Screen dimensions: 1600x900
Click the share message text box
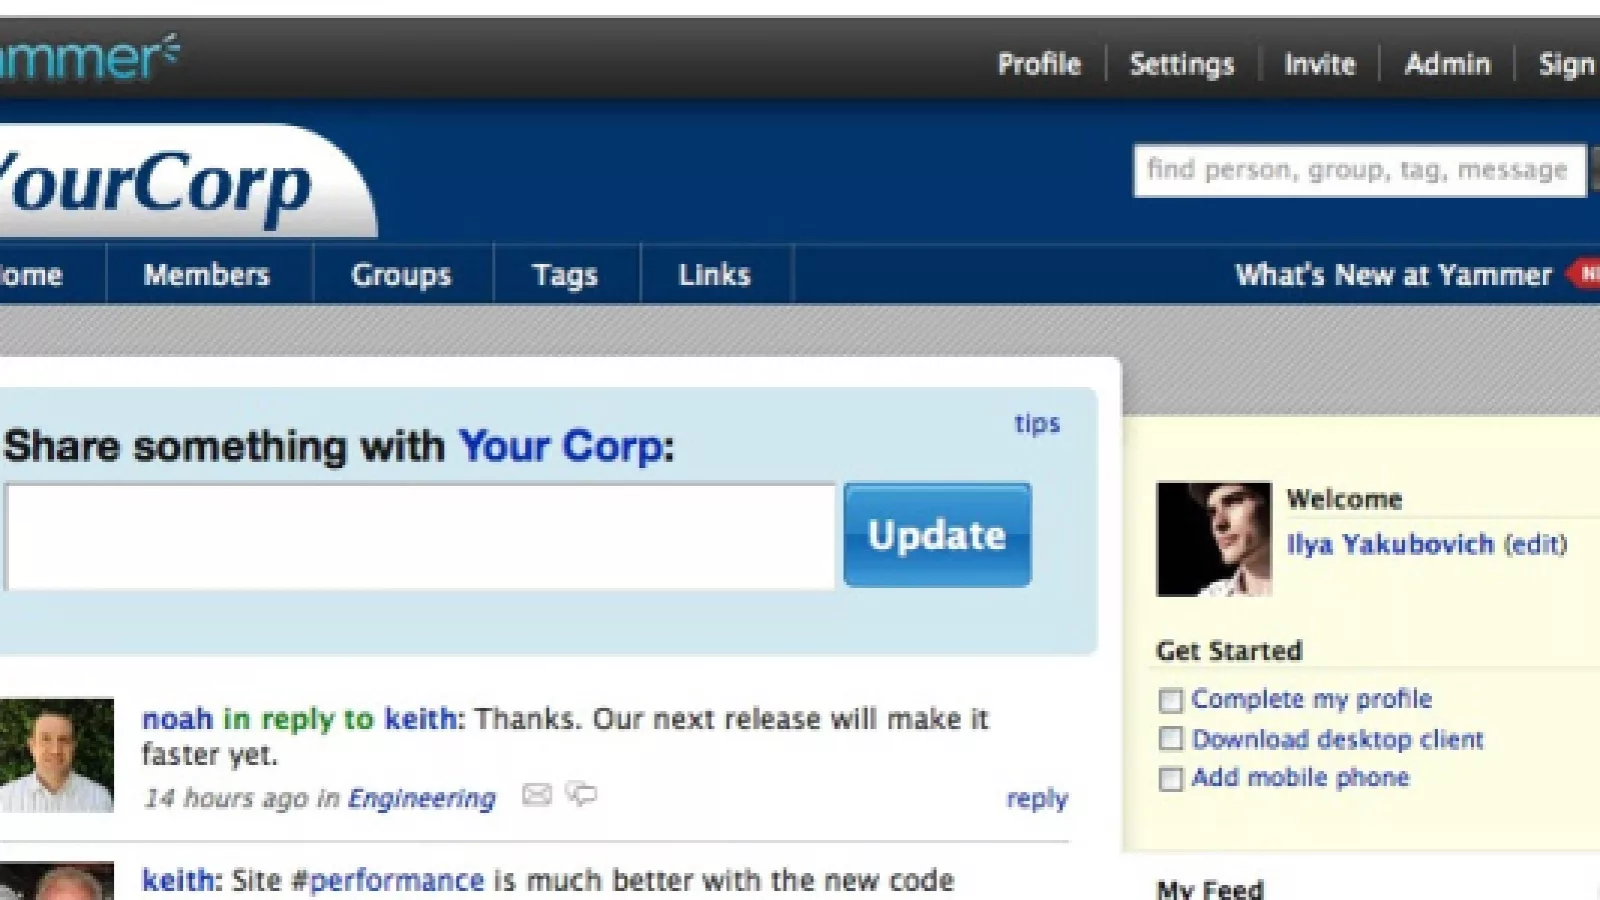pos(420,537)
